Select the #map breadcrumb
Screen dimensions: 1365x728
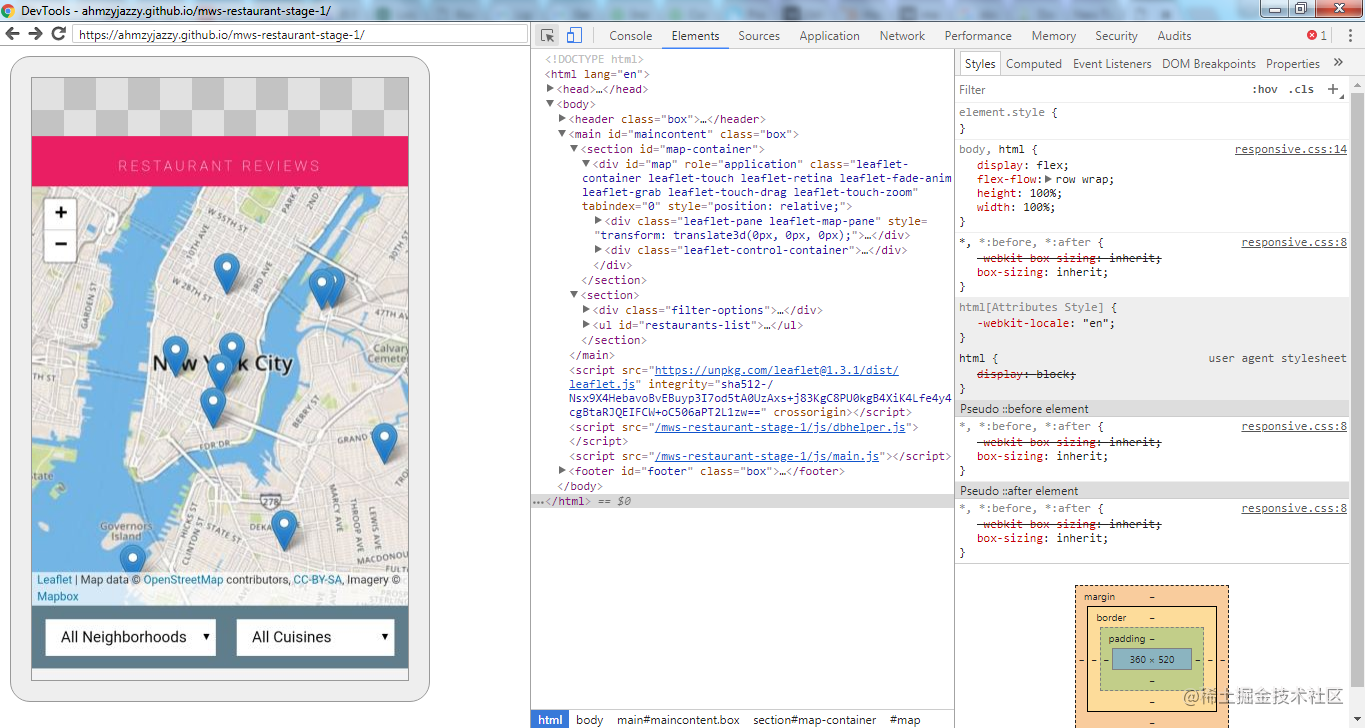point(905,719)
